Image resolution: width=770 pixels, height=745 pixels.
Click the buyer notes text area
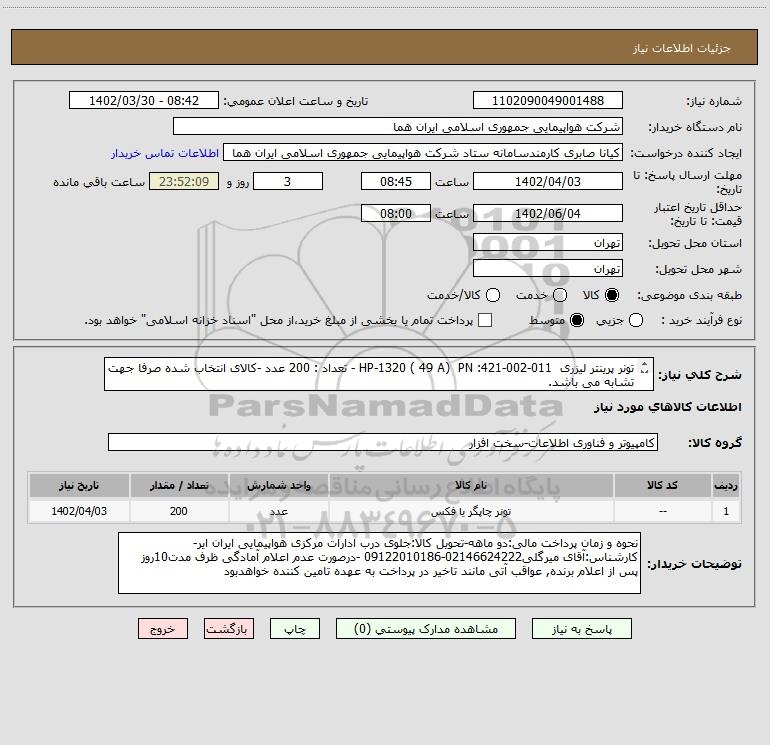pos(384,563)
